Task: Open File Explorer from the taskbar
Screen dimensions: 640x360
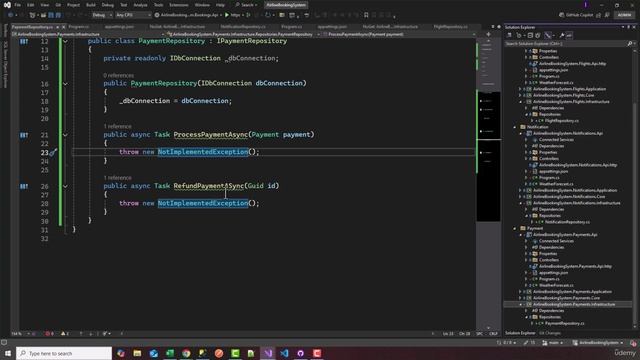Action: click(x=137, y=353)
